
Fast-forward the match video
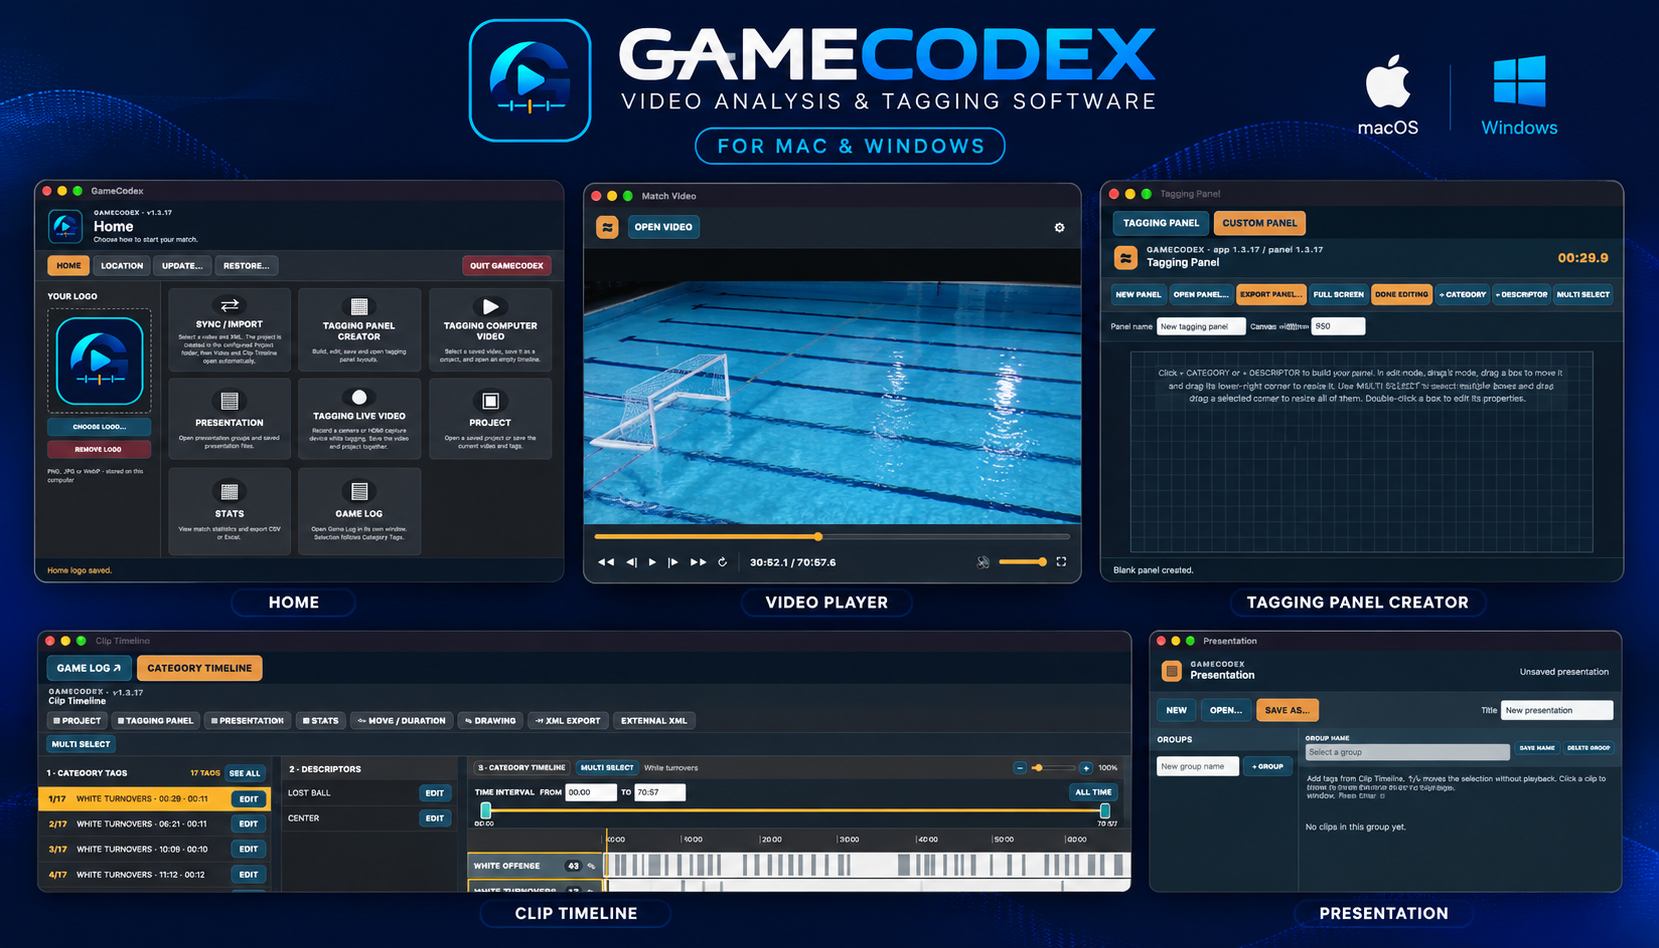pyautogui.click(x=698, y=562)
